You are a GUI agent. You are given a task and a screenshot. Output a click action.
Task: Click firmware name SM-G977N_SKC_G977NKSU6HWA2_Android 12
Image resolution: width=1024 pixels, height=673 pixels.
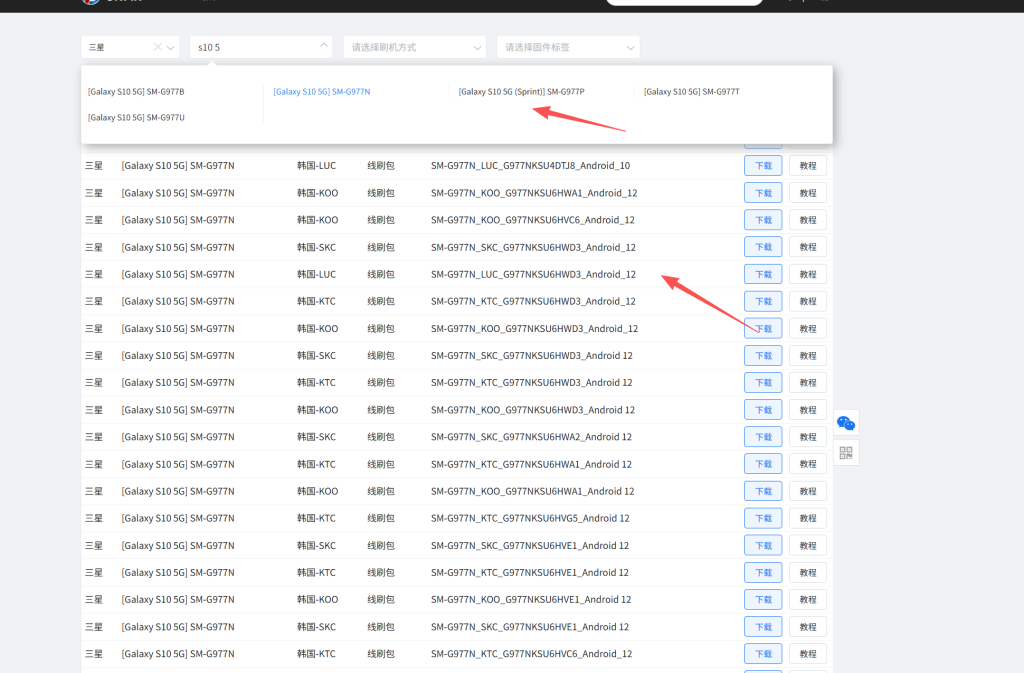531,437
